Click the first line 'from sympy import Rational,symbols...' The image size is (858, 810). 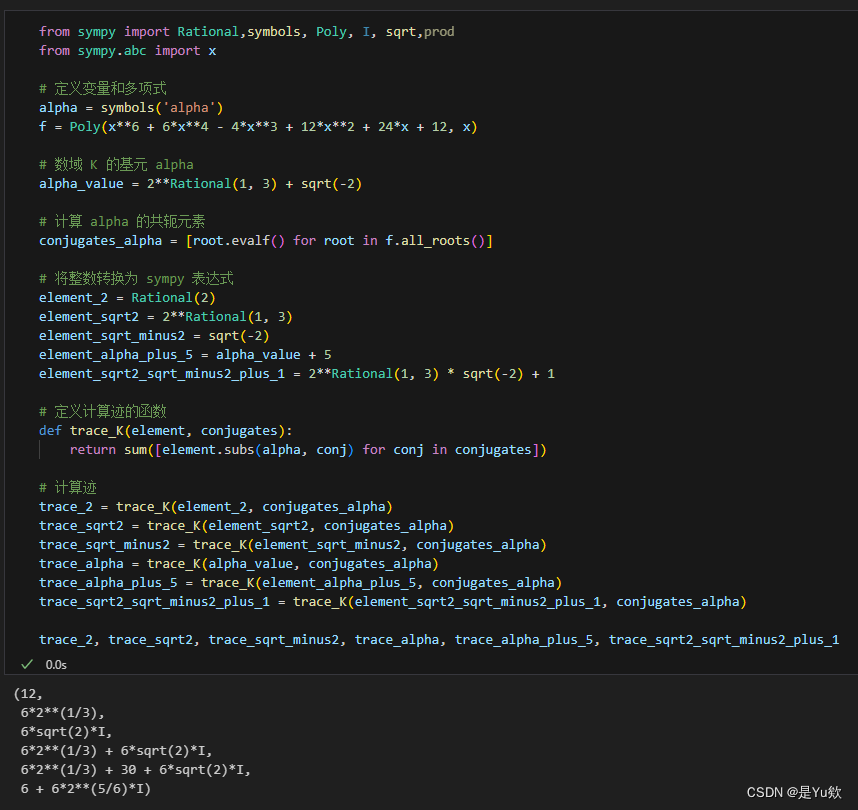pos(246,32)
